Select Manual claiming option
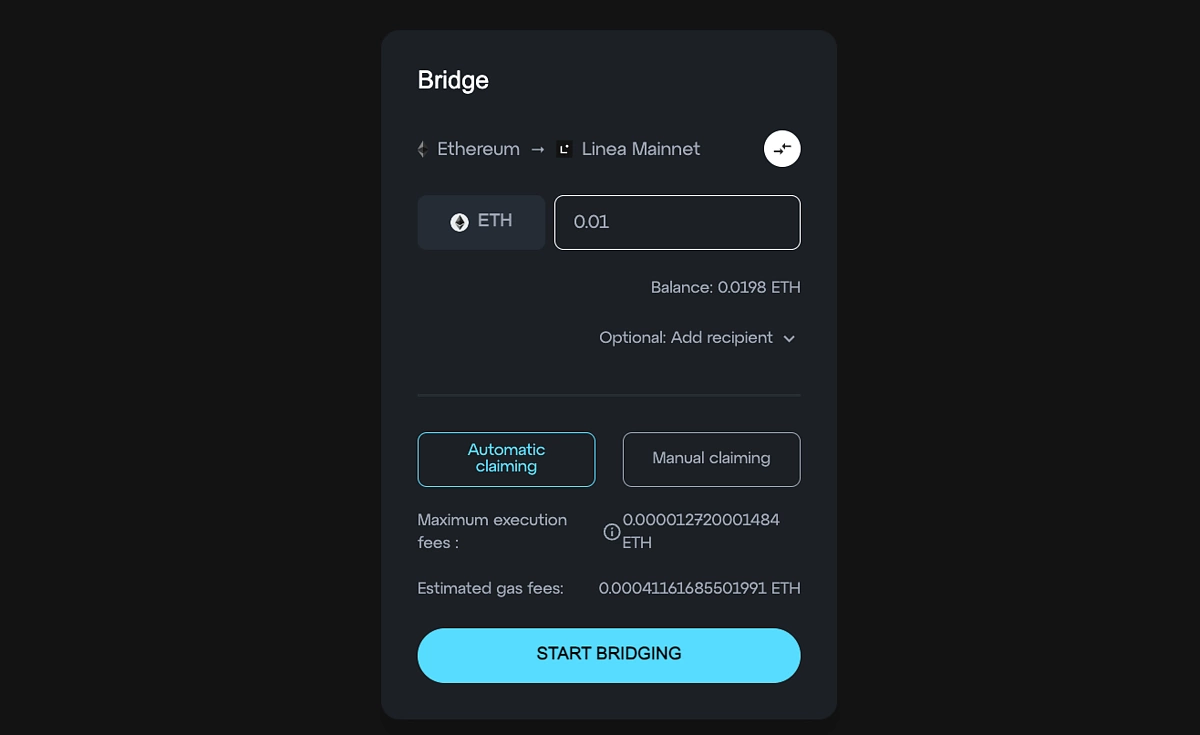The image size is (1200, 735). pos(711,459)
